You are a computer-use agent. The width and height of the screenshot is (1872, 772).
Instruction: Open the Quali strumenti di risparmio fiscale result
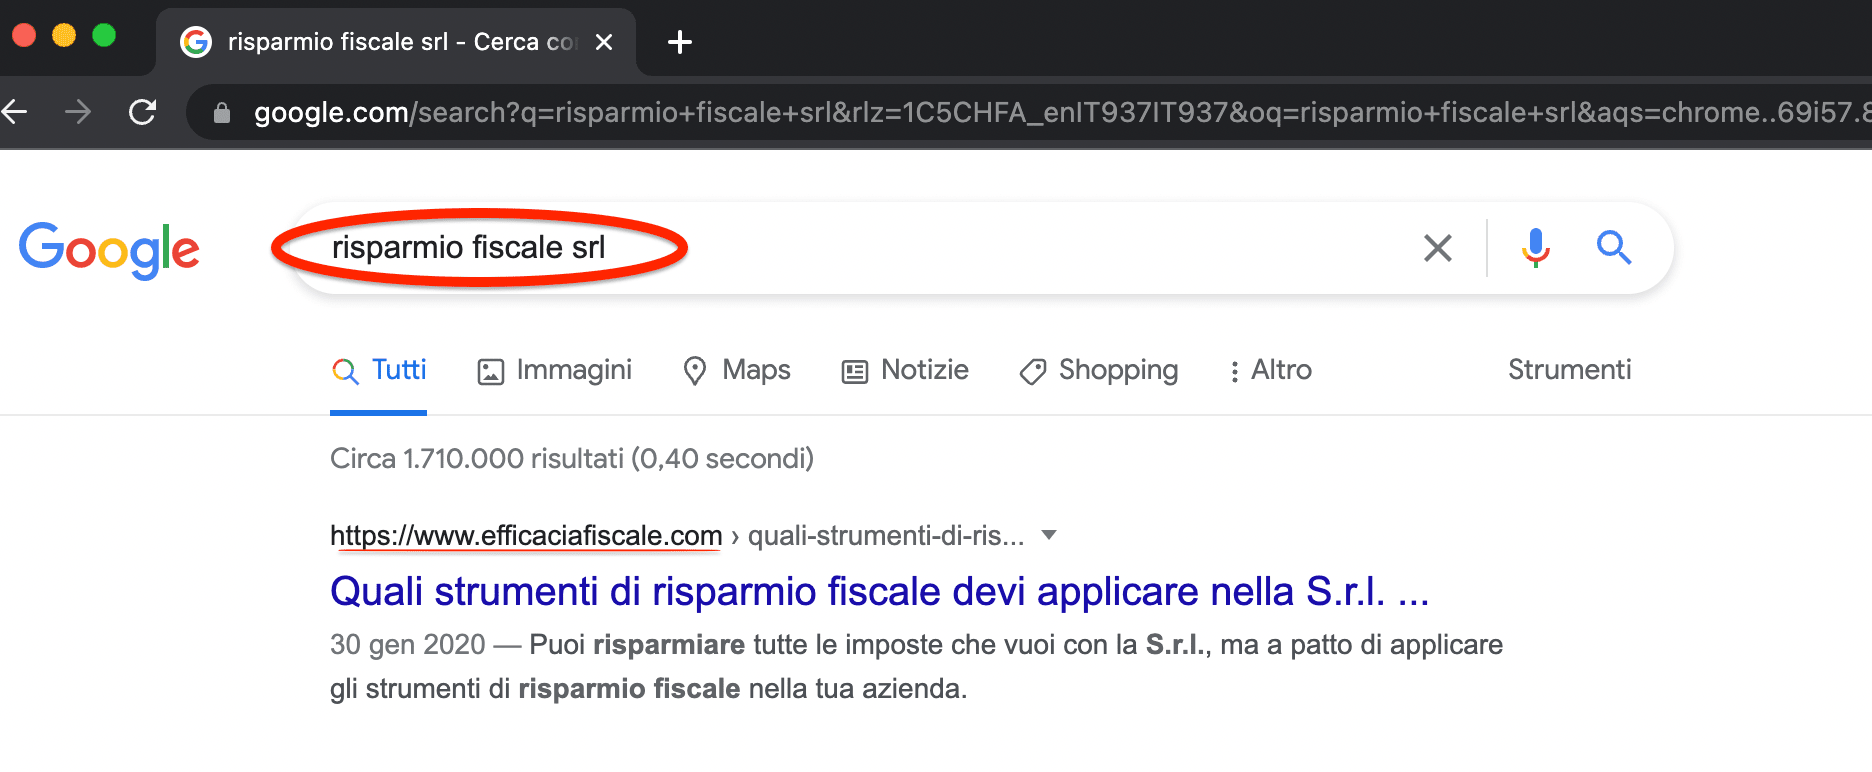(x=879, y=591)
